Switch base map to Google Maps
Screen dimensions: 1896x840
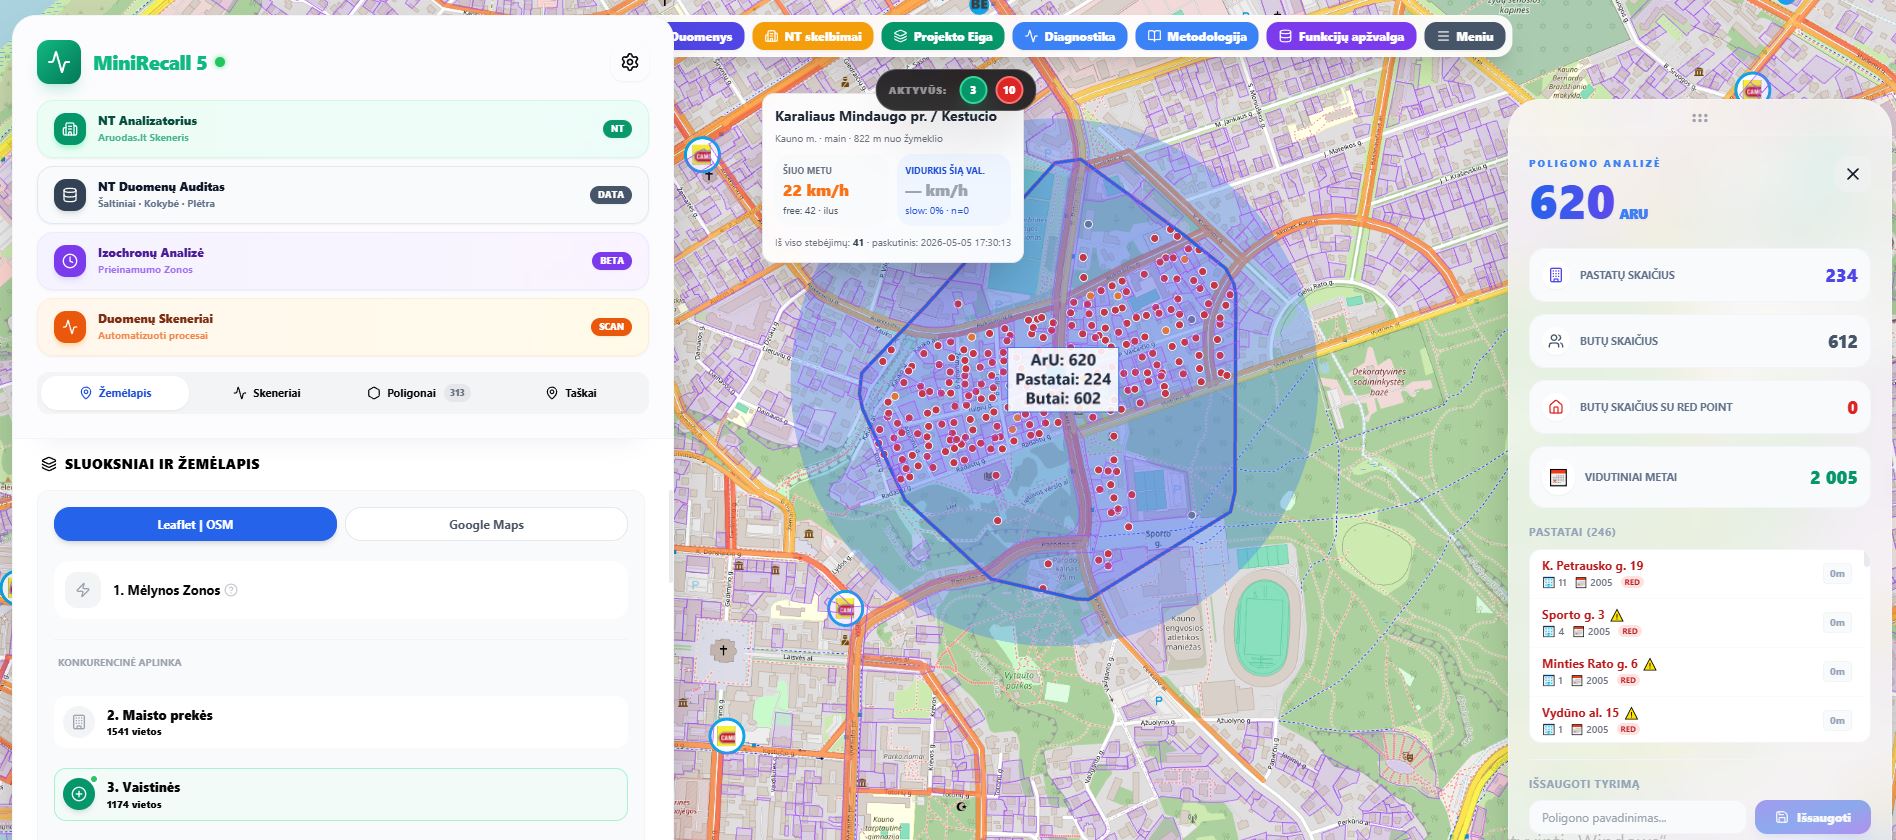point(486,524)
